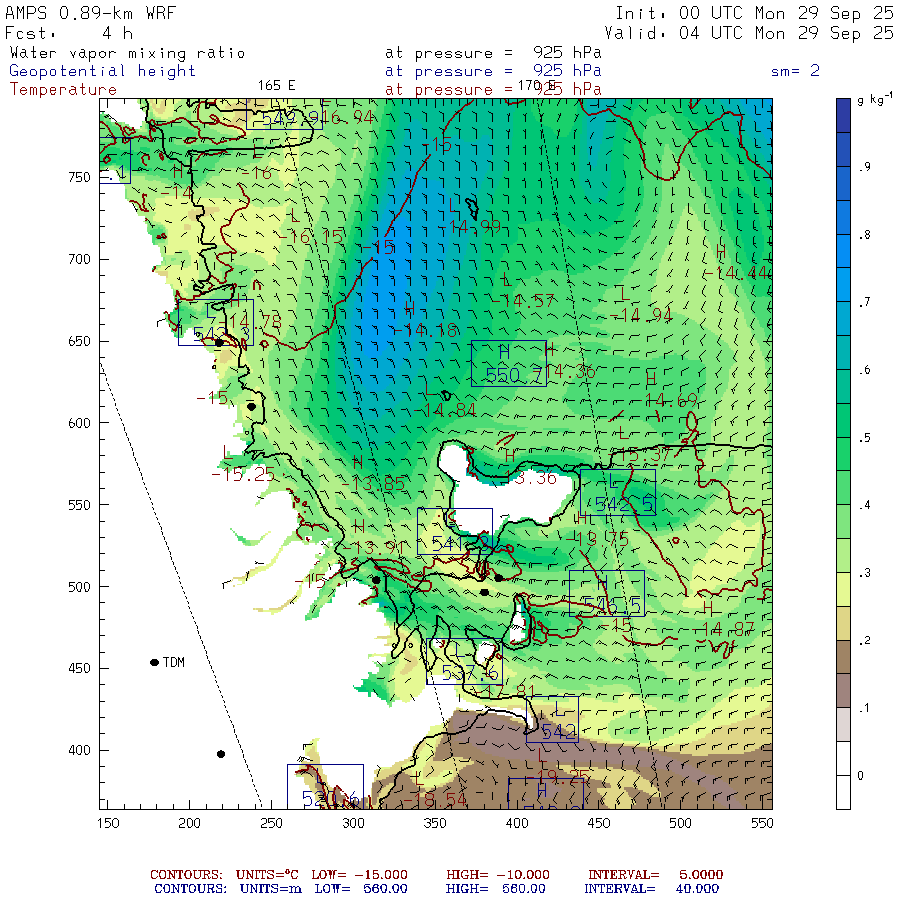Click the '-14.18' temperature high label
The height and width of the screenshot is (900, 900).
click(x=426, y=330)
